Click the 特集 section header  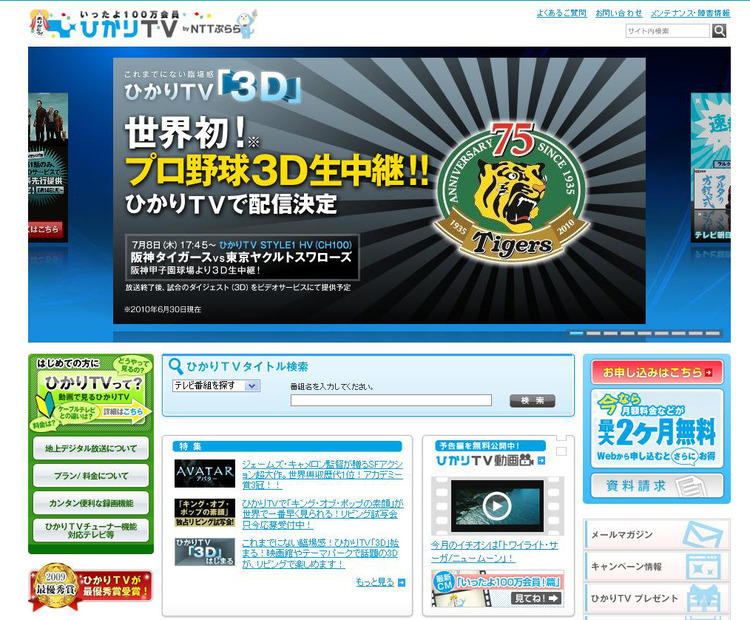coord(287,446)
